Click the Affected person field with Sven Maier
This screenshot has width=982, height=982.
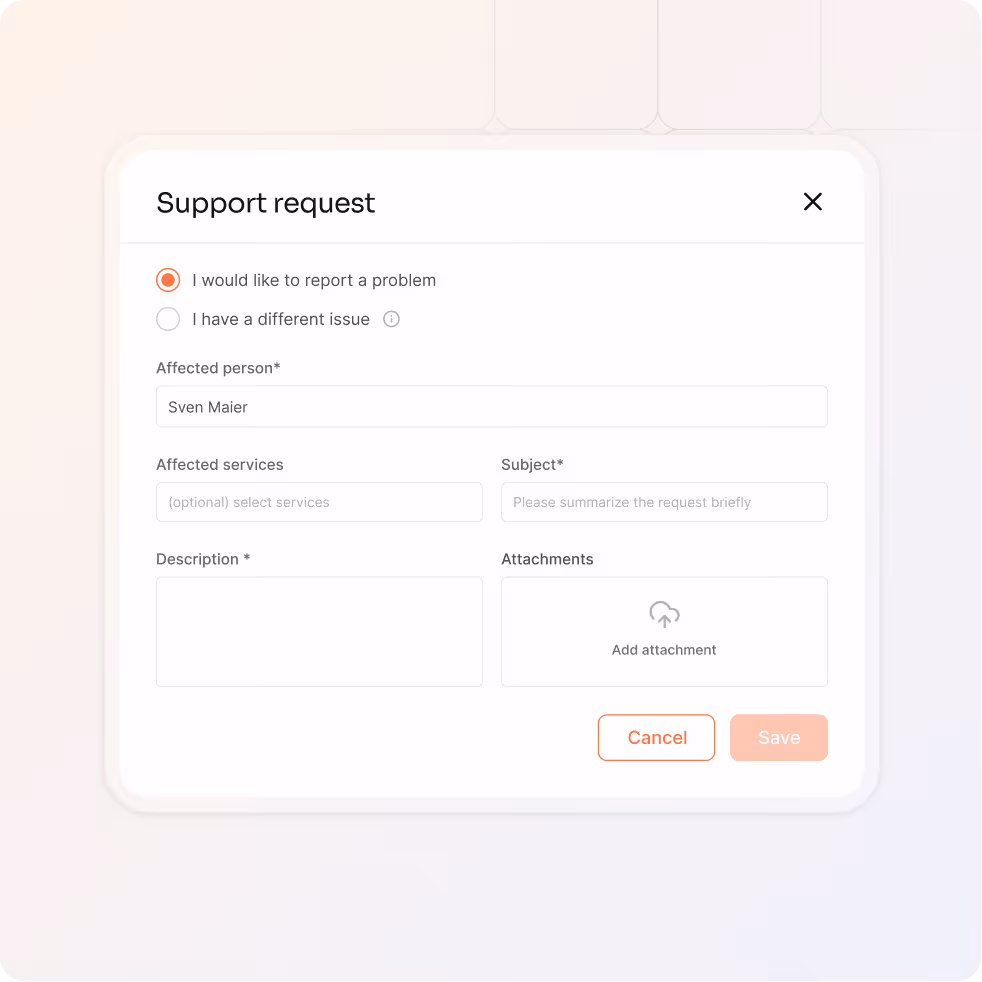tap(492, 406)
